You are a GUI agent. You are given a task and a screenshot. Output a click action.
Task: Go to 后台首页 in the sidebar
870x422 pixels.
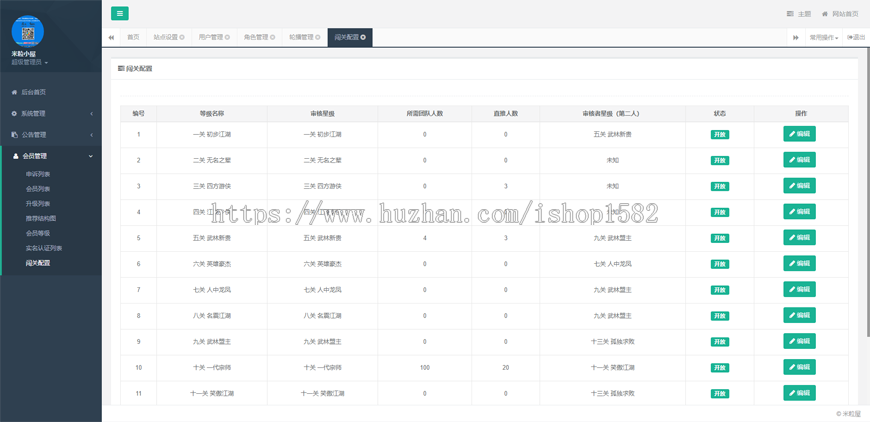51,93
